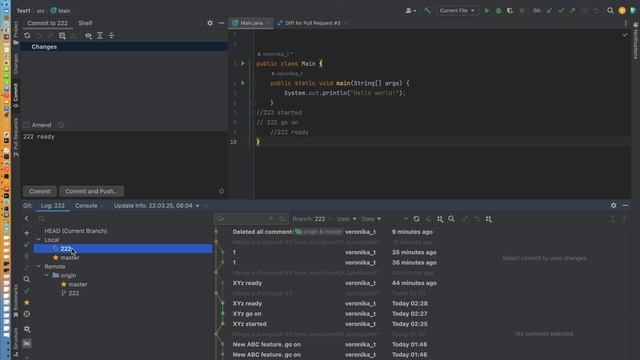Run with Coverage icon in top toolbar
The width and height of the screenshot is (640, 360).
(510, 11)
